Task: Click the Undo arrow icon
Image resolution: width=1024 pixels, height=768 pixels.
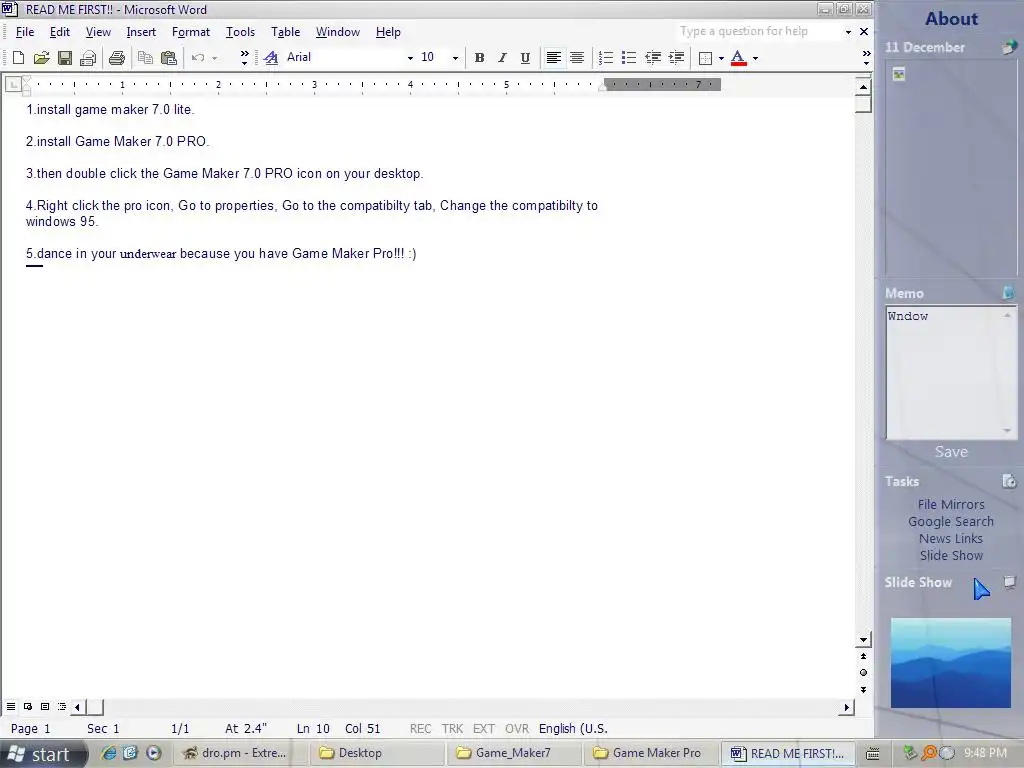Action: 198,58
